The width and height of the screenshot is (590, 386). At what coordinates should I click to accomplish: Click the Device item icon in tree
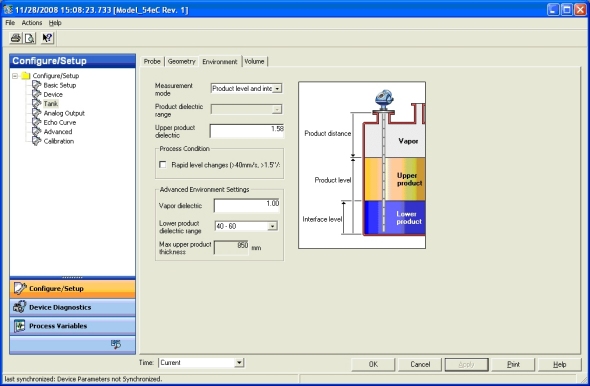click(x=36, y=94)
